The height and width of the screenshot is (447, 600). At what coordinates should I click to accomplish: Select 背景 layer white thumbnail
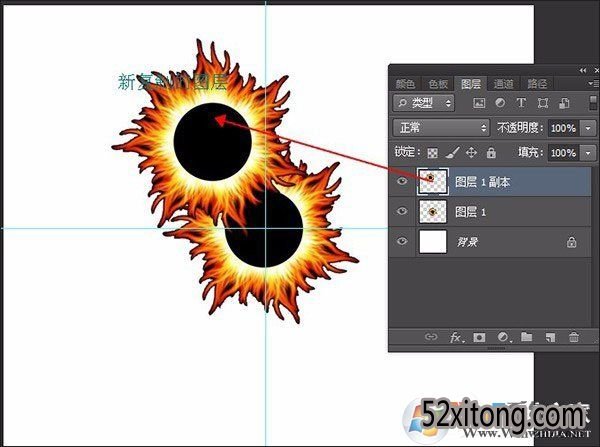pyautogui.click(x=433, y=241)
